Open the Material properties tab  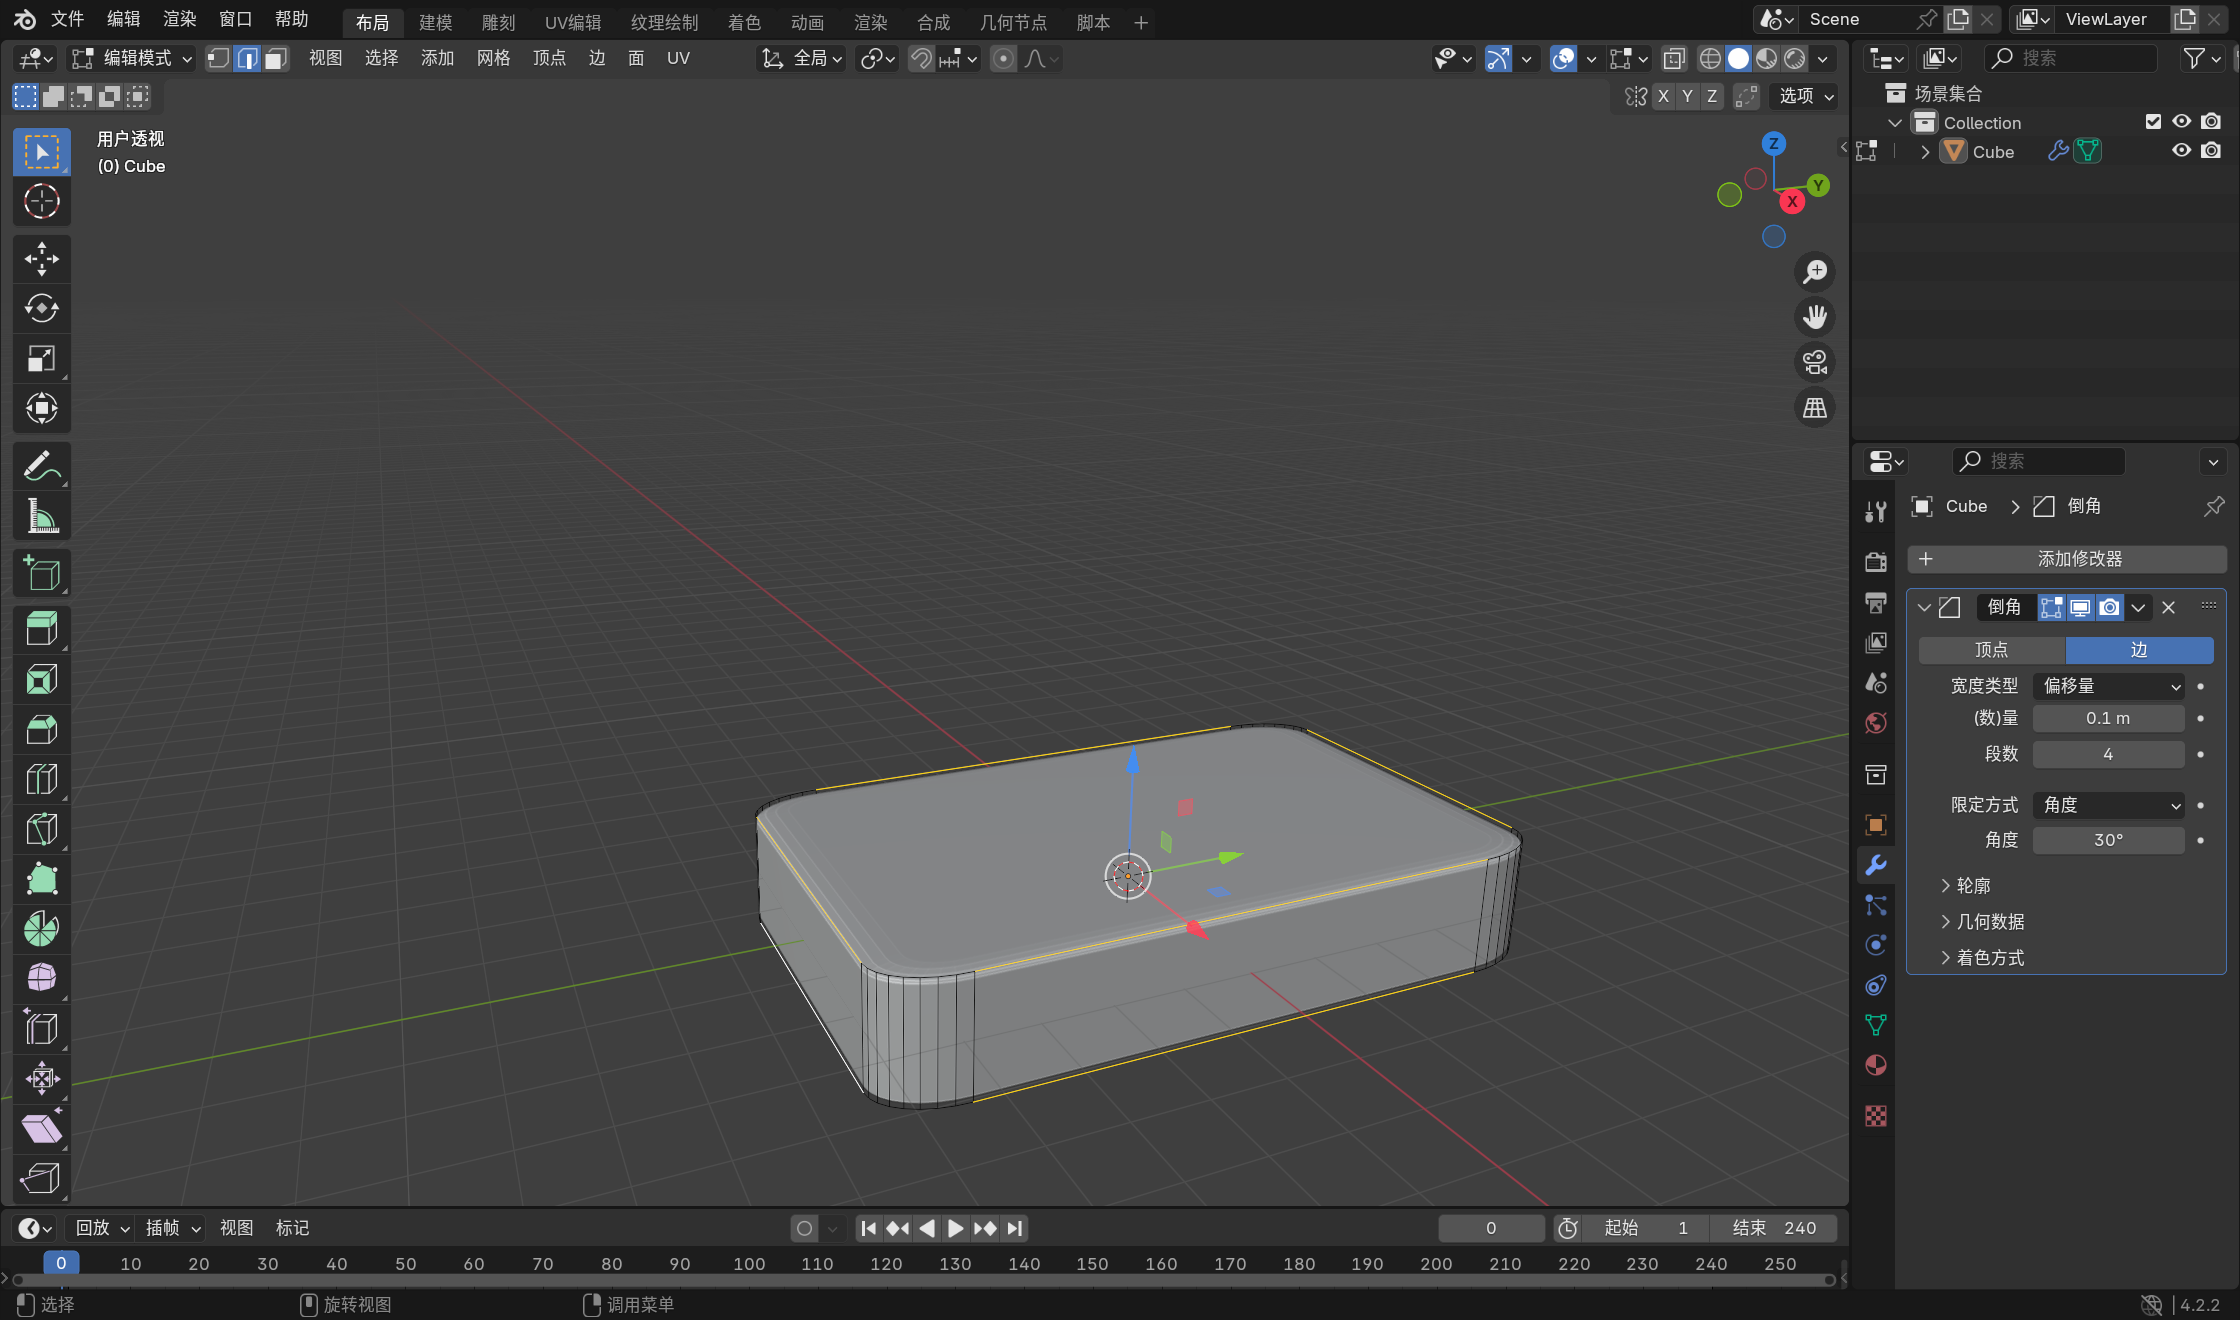point(1876,1065)
